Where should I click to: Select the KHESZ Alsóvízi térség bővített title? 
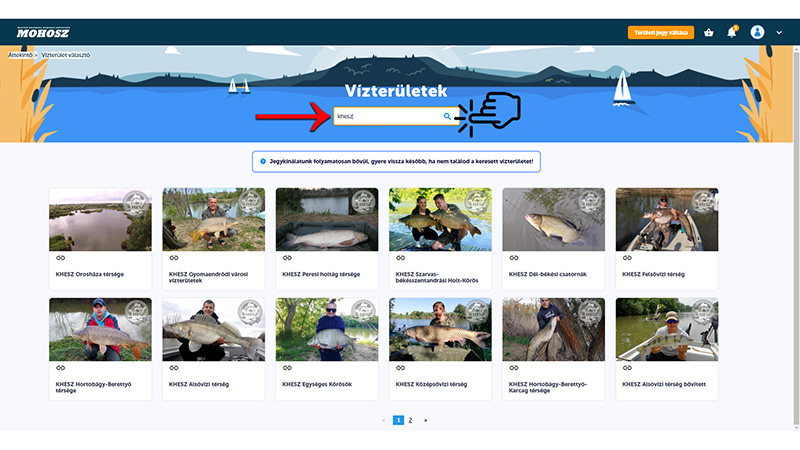pyautogui.click(x=664, y=384)
